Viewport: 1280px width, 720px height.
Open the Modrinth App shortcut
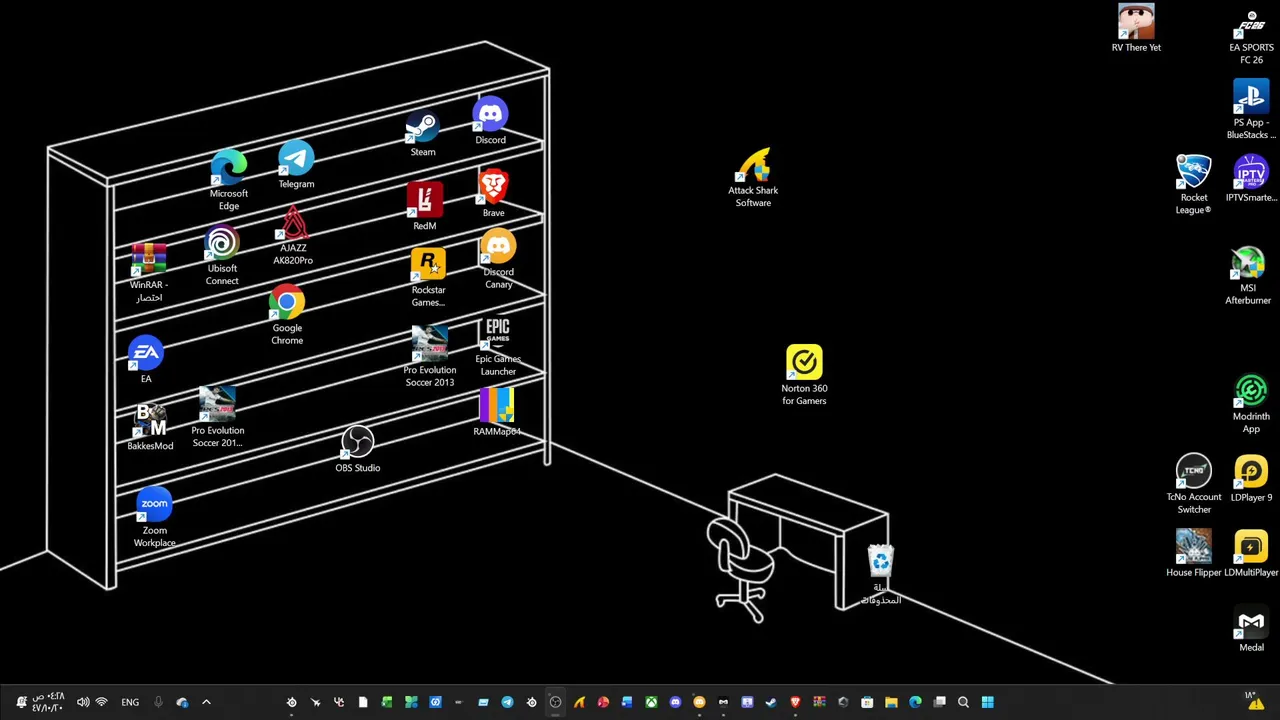tap(1251, 404)
